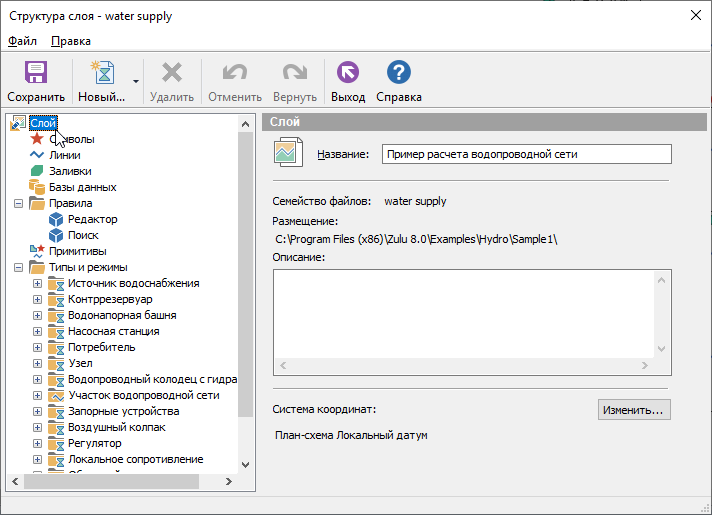Expand the Источник водоснабжения node

click(x=38, y=283)
